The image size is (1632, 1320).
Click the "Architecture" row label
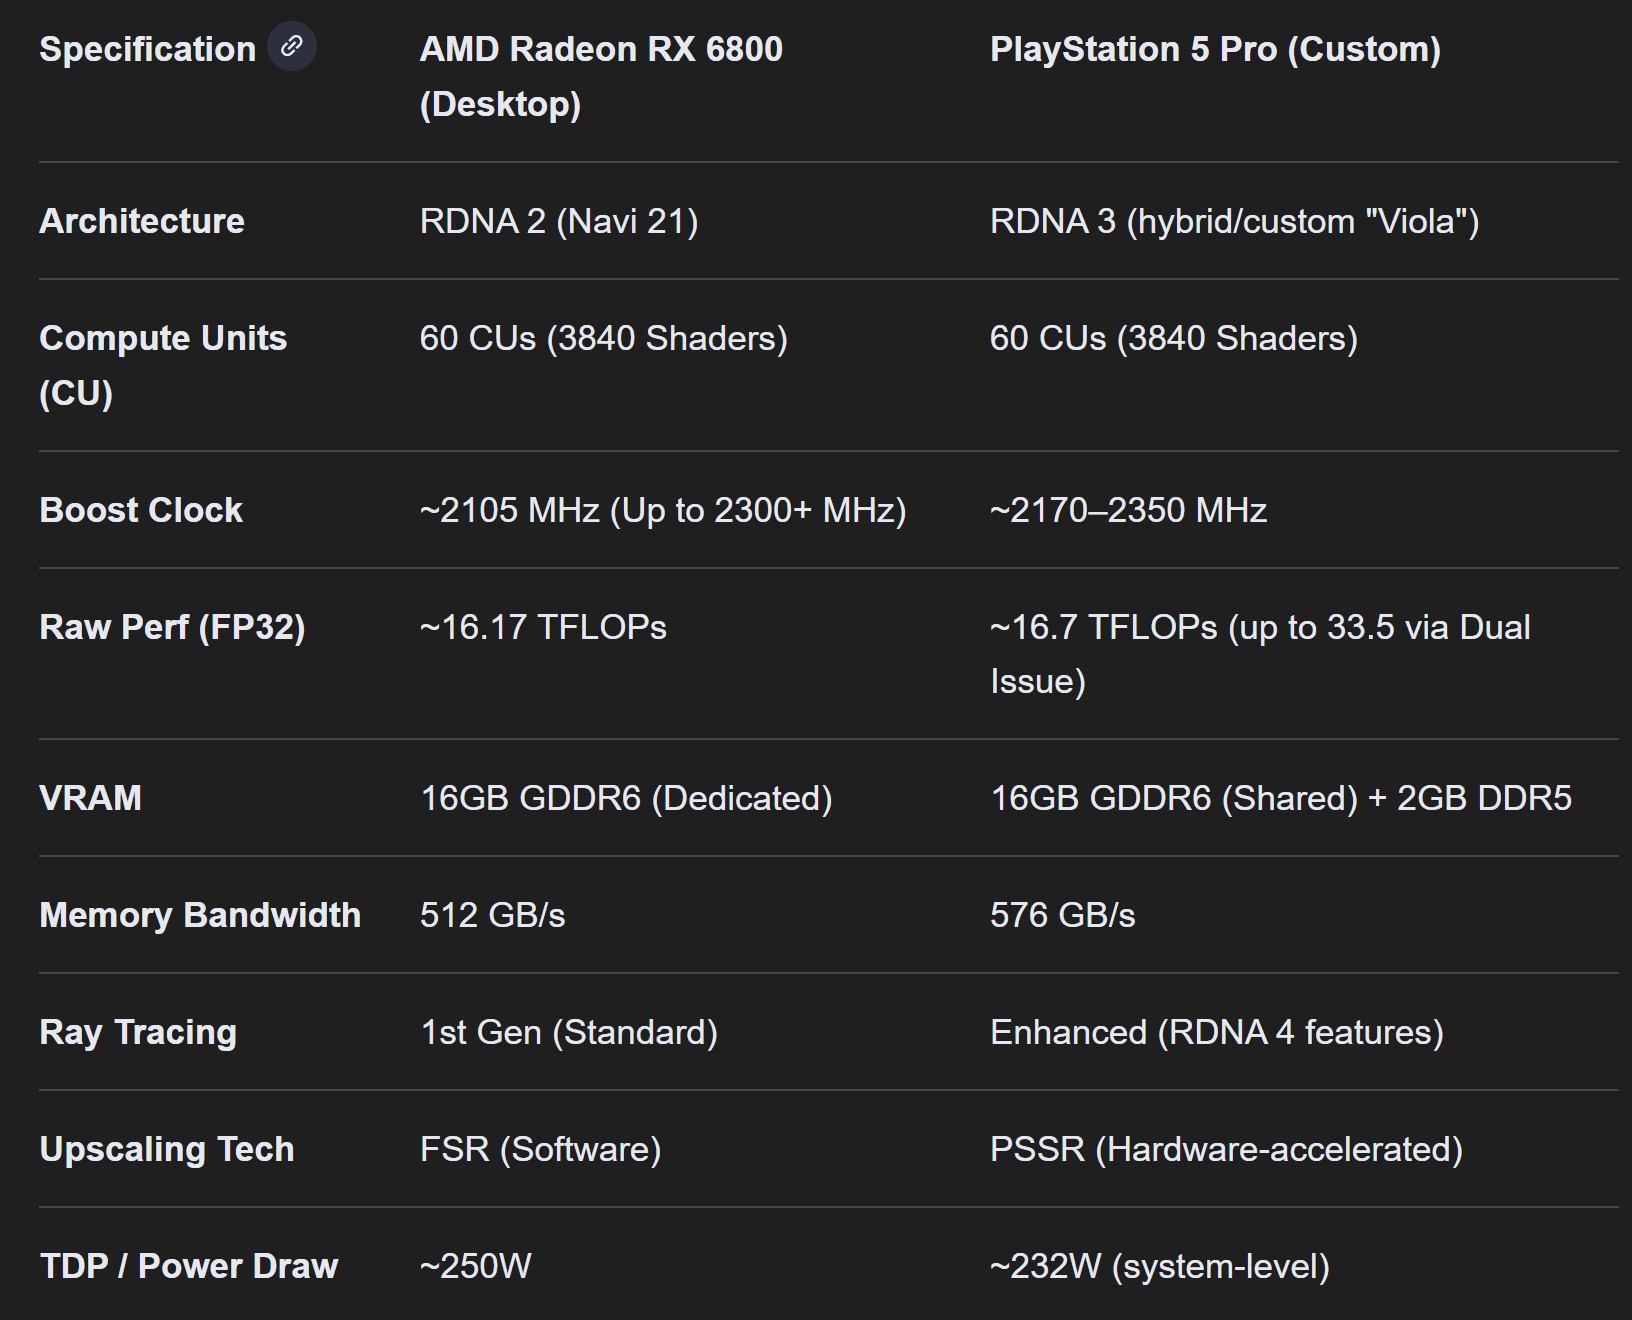tap(142, 221)
